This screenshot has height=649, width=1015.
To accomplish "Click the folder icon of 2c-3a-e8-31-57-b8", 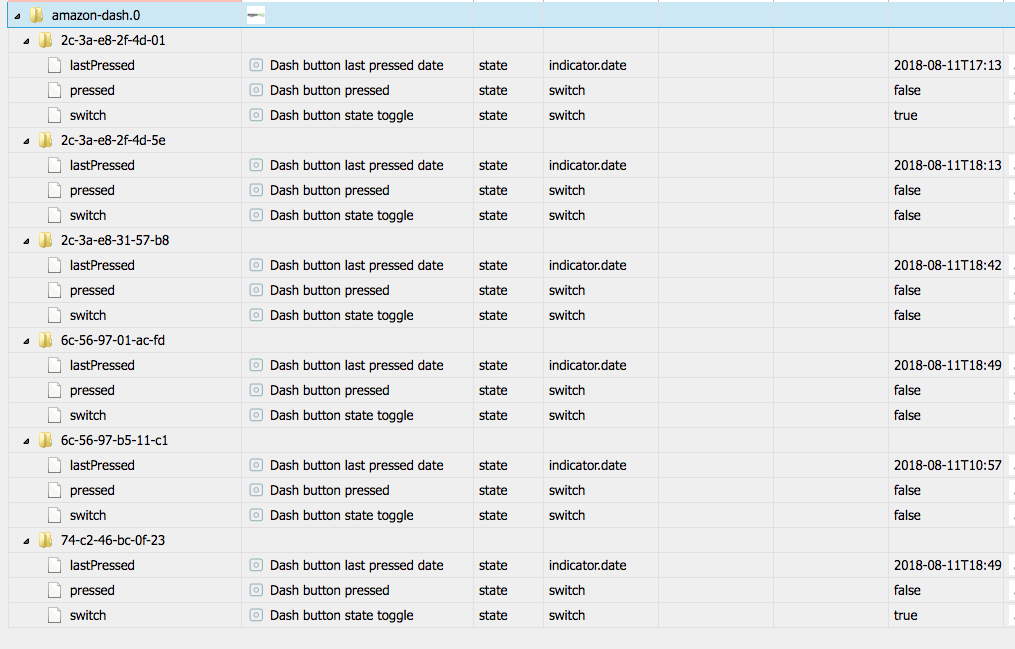I will point(45,240).
